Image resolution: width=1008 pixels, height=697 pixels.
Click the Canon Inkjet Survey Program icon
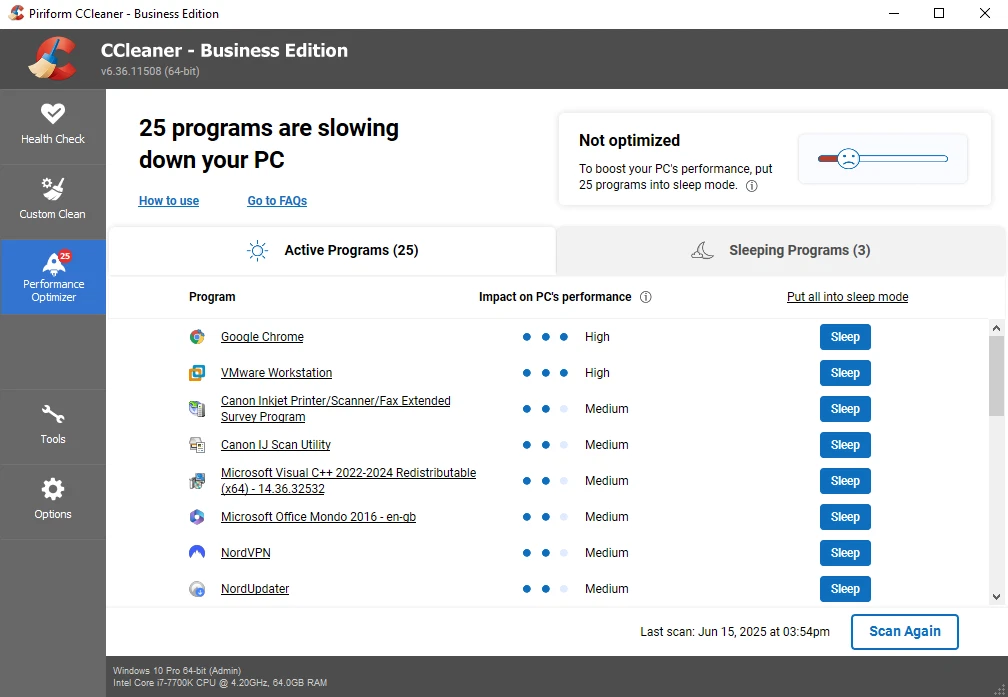[197, 409]
